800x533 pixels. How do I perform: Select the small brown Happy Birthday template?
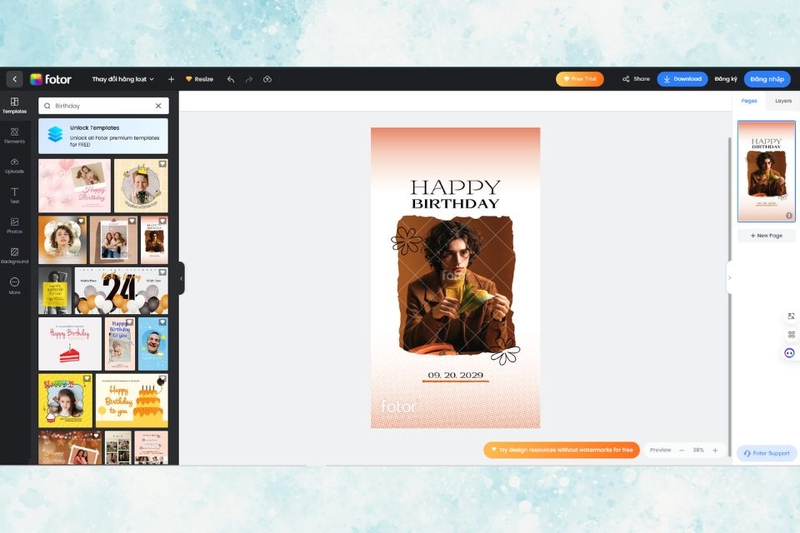154,240
